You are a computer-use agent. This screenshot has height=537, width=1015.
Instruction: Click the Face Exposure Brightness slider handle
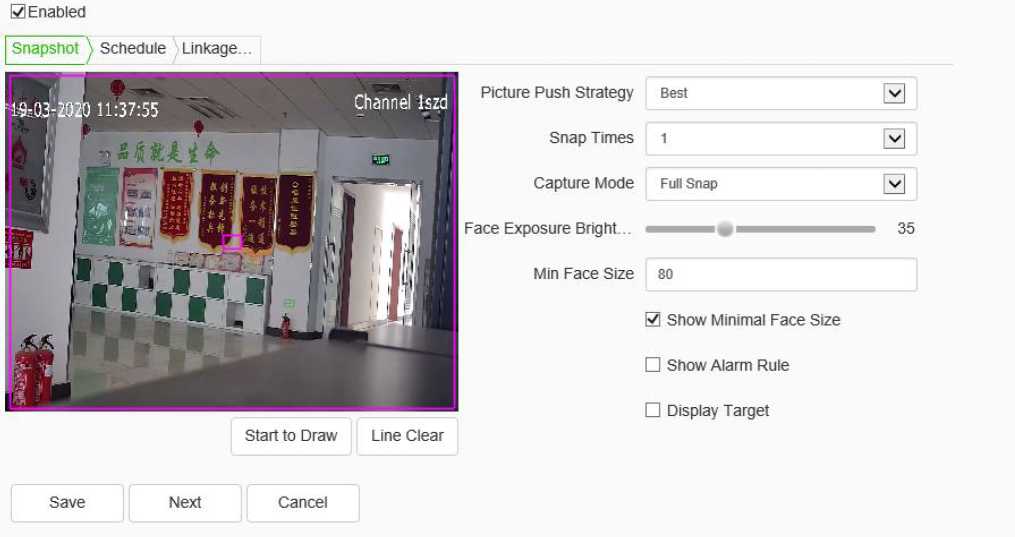click(x=725, y=229)
